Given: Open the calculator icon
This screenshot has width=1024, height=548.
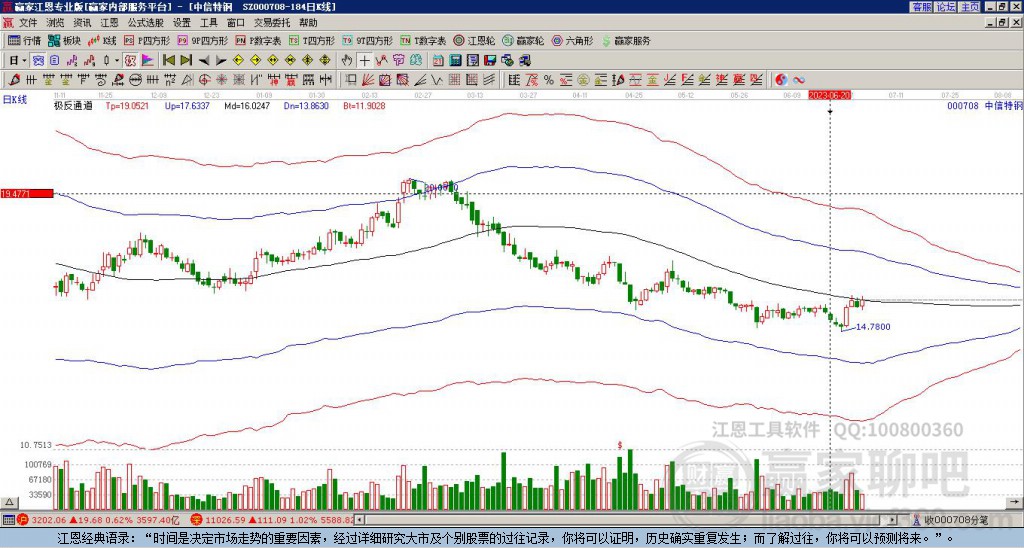Looking at the screenshot, I should [x=455, y=61].
